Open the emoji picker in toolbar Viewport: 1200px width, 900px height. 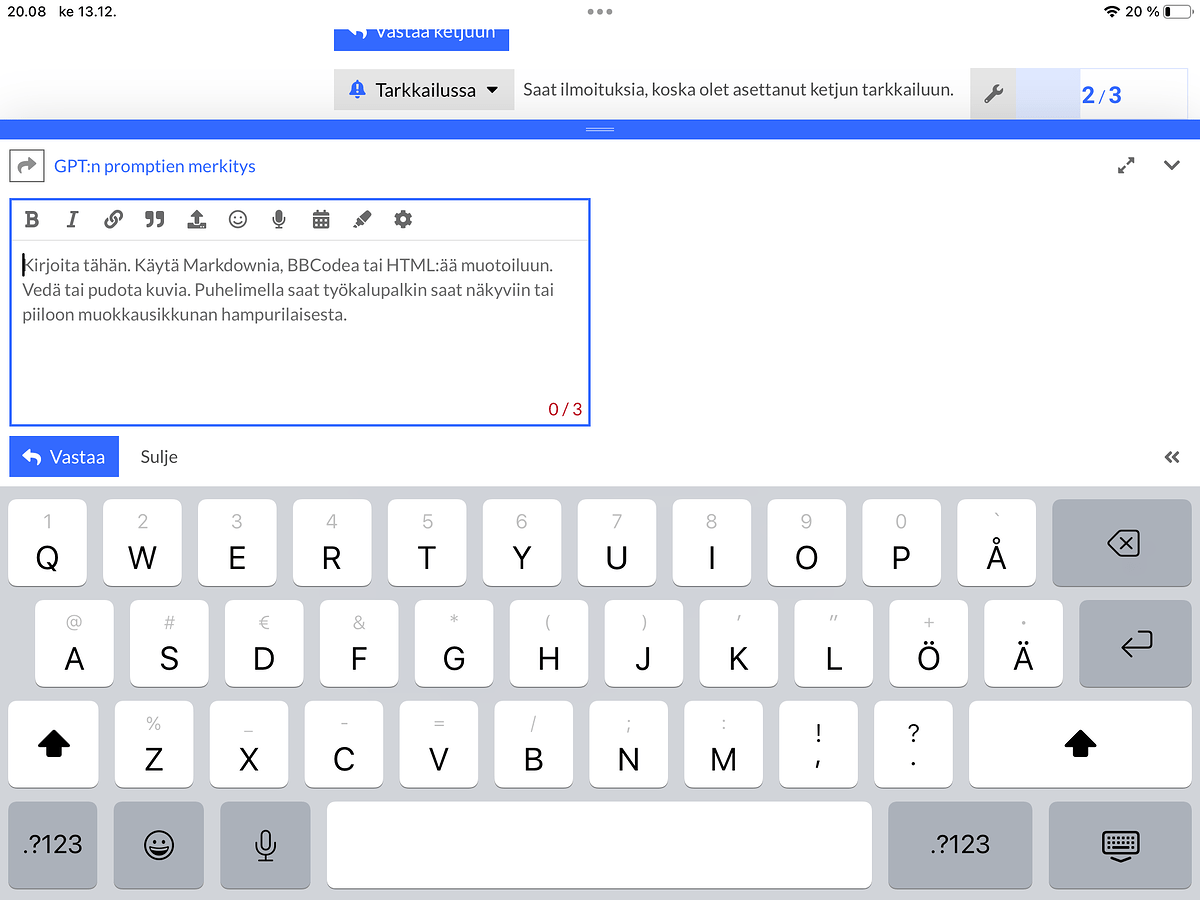(x=238, y=220)
